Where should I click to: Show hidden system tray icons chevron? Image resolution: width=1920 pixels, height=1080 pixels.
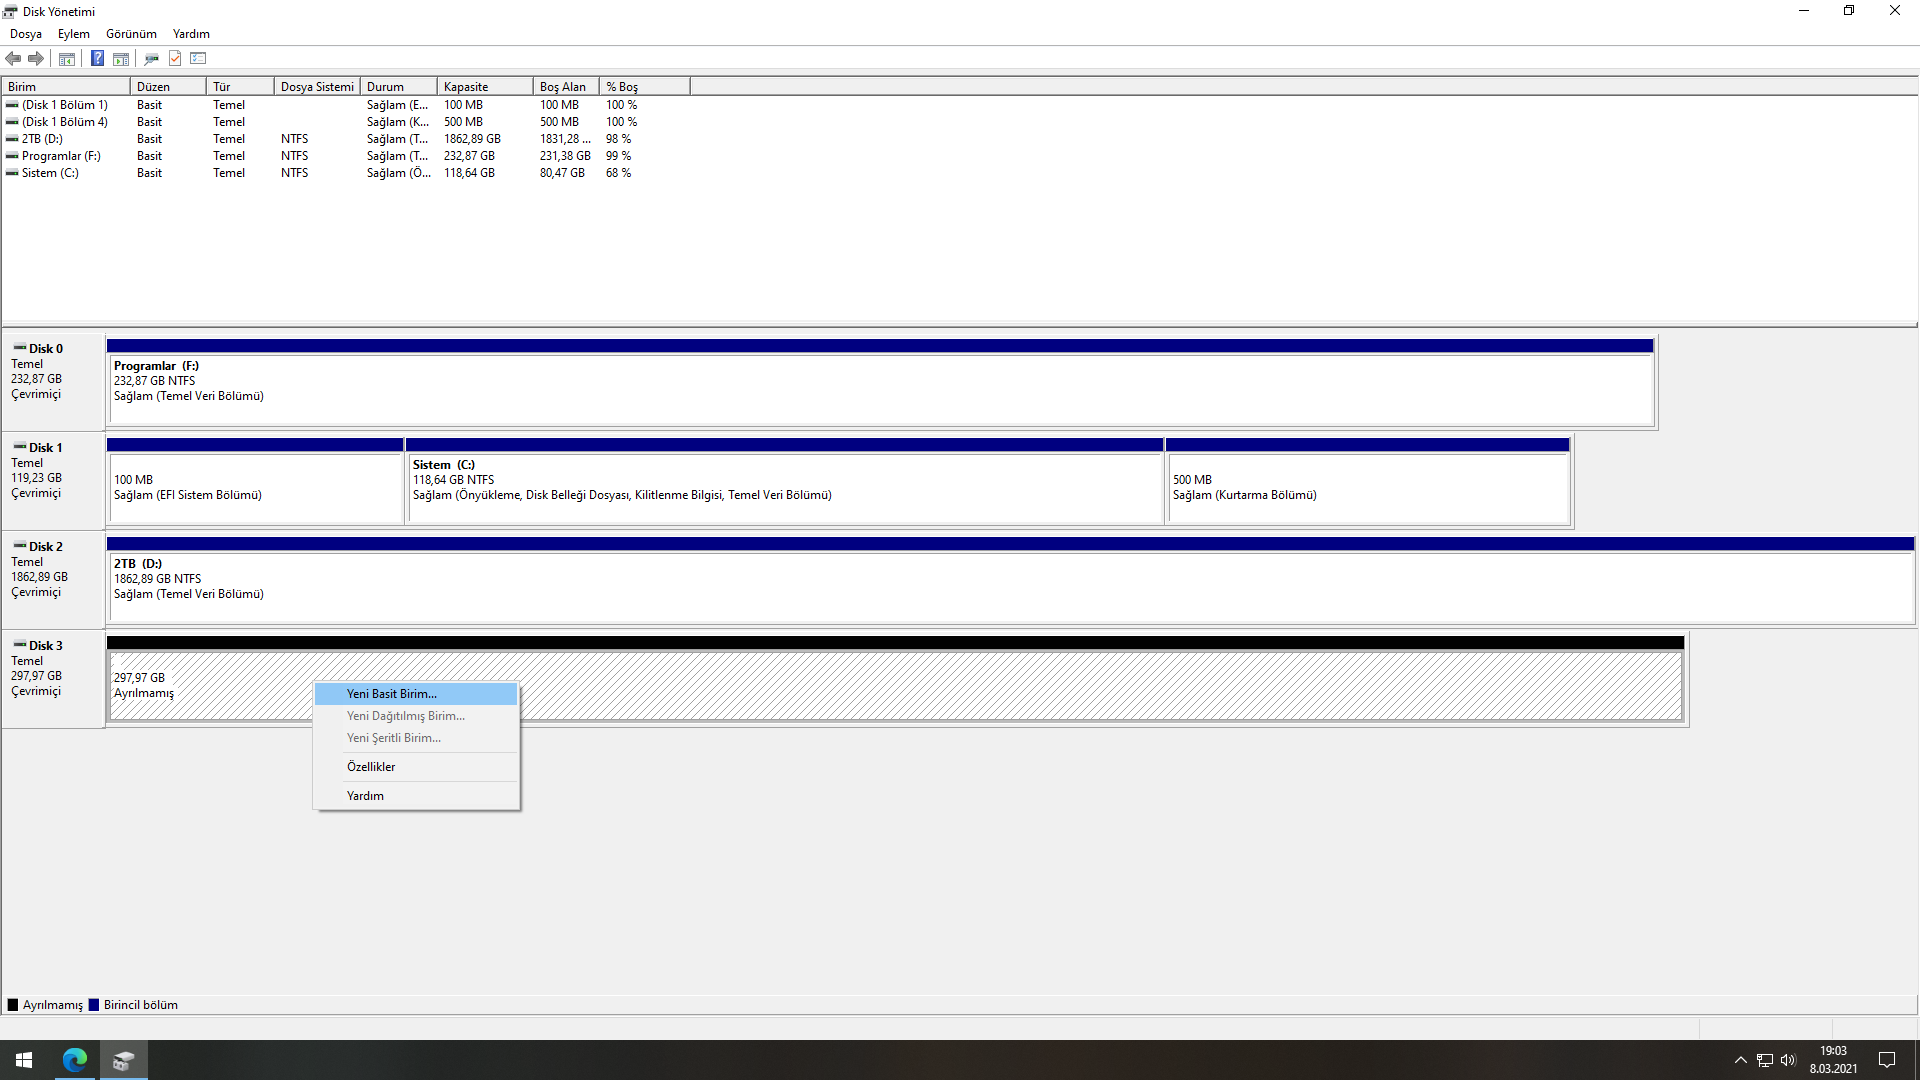pyautogui.click(x=1740, y=1060)
